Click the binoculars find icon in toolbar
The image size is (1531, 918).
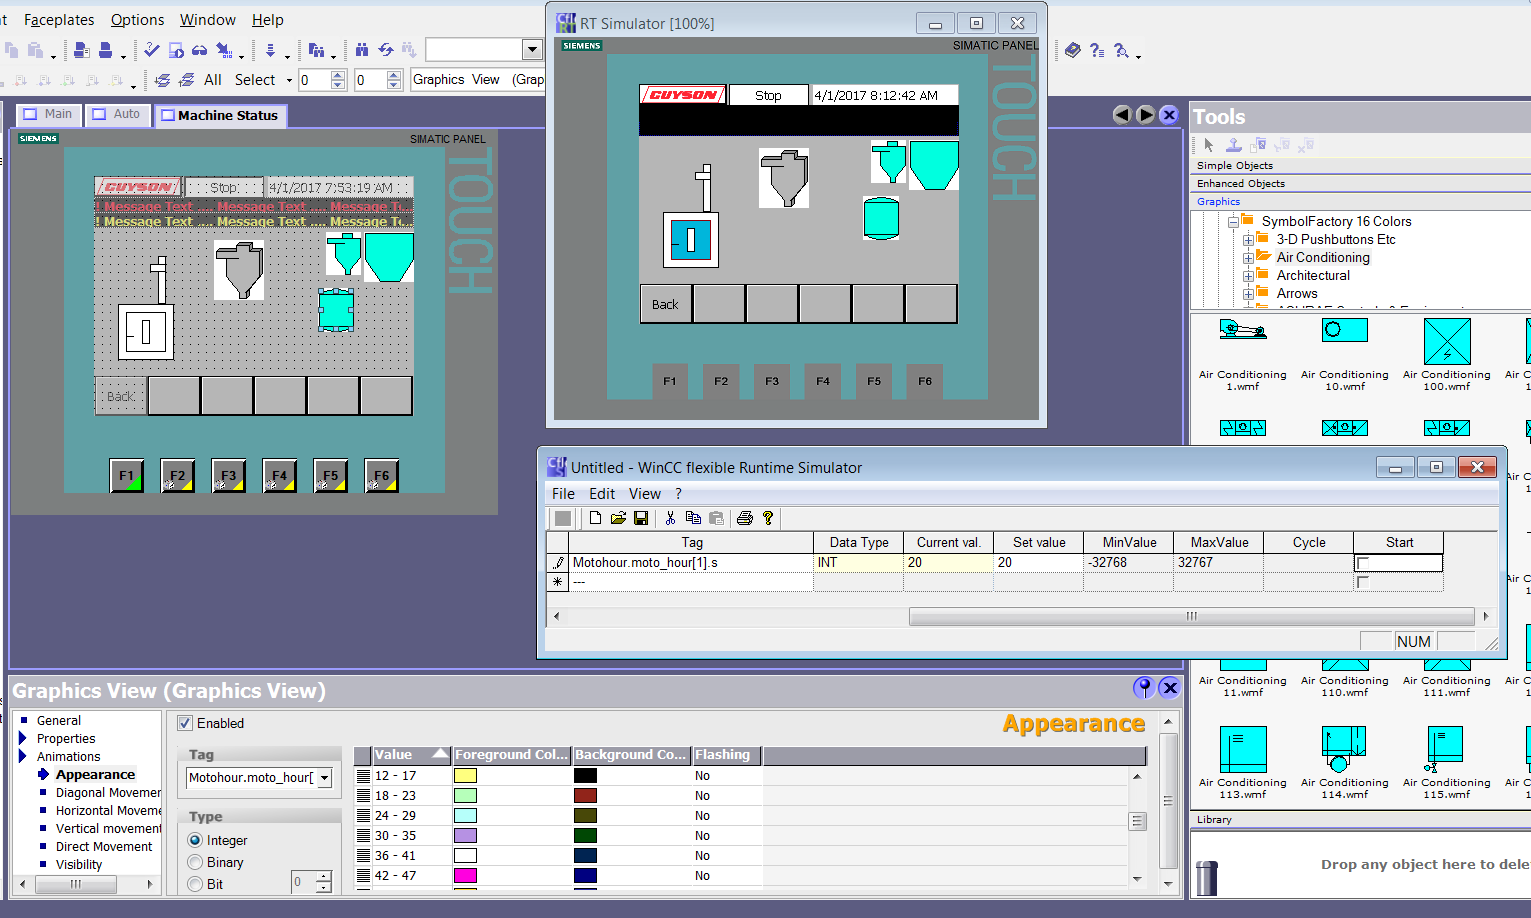tap(362, 49)
